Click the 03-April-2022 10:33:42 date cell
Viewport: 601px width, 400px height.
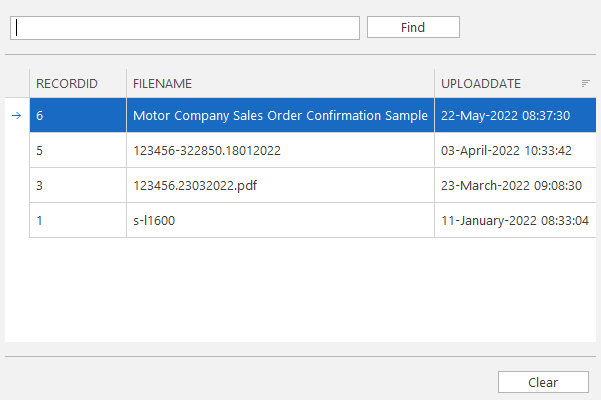(515, 150)
